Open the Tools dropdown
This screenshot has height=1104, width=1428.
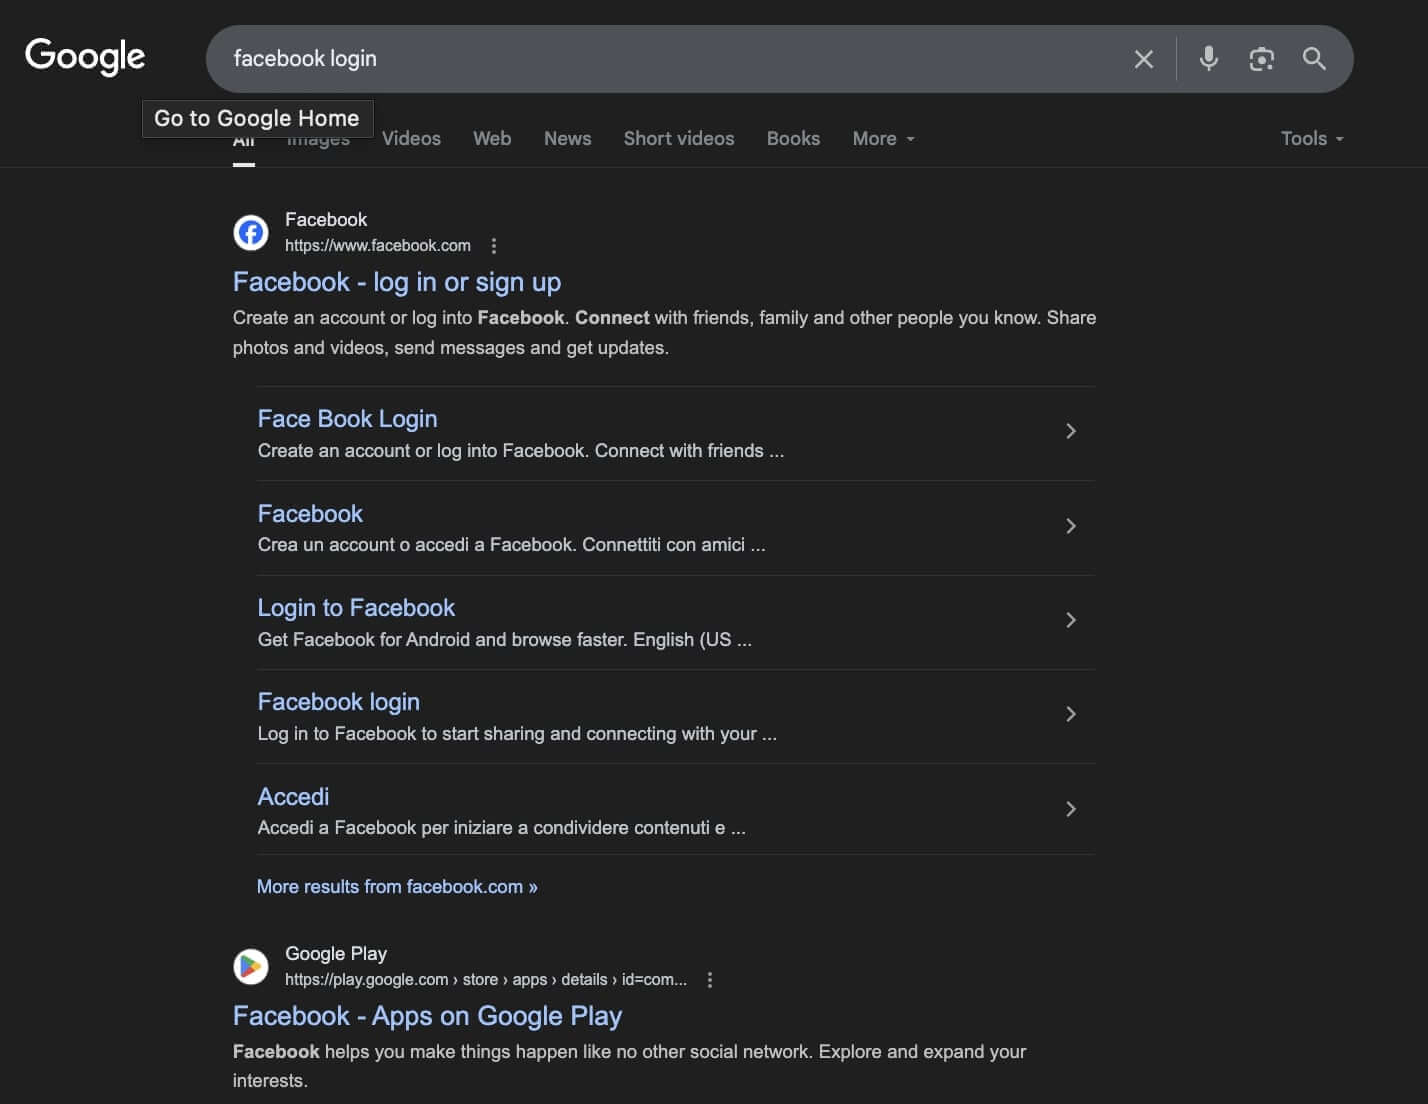point(1312,139)
